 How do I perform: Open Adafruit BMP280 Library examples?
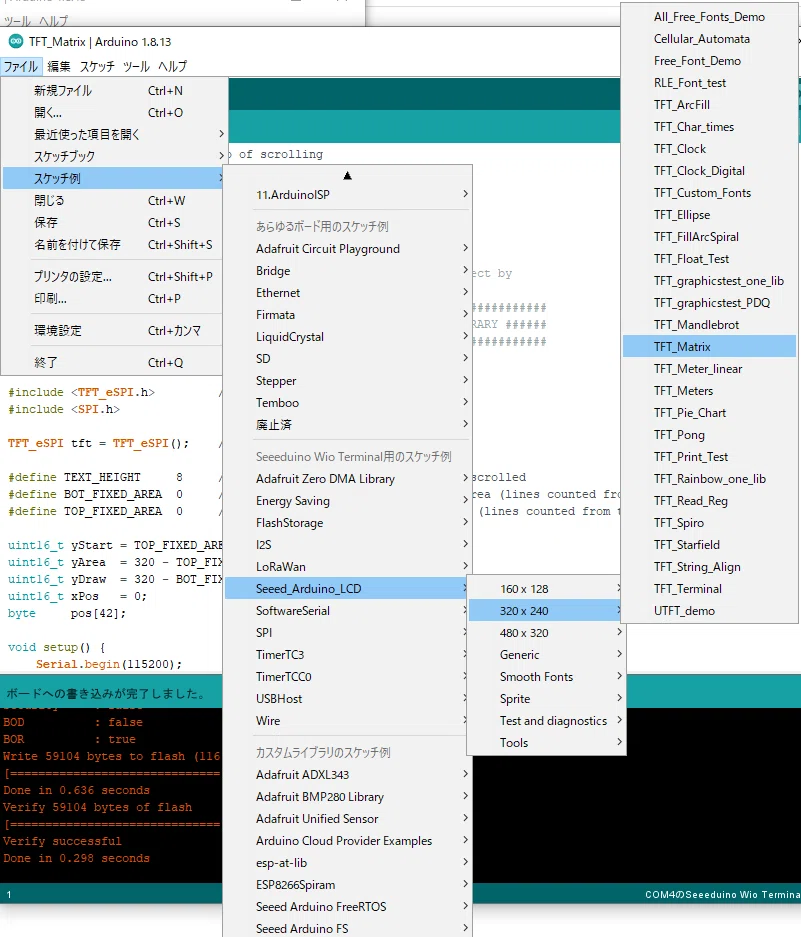(x=348, y=797)
